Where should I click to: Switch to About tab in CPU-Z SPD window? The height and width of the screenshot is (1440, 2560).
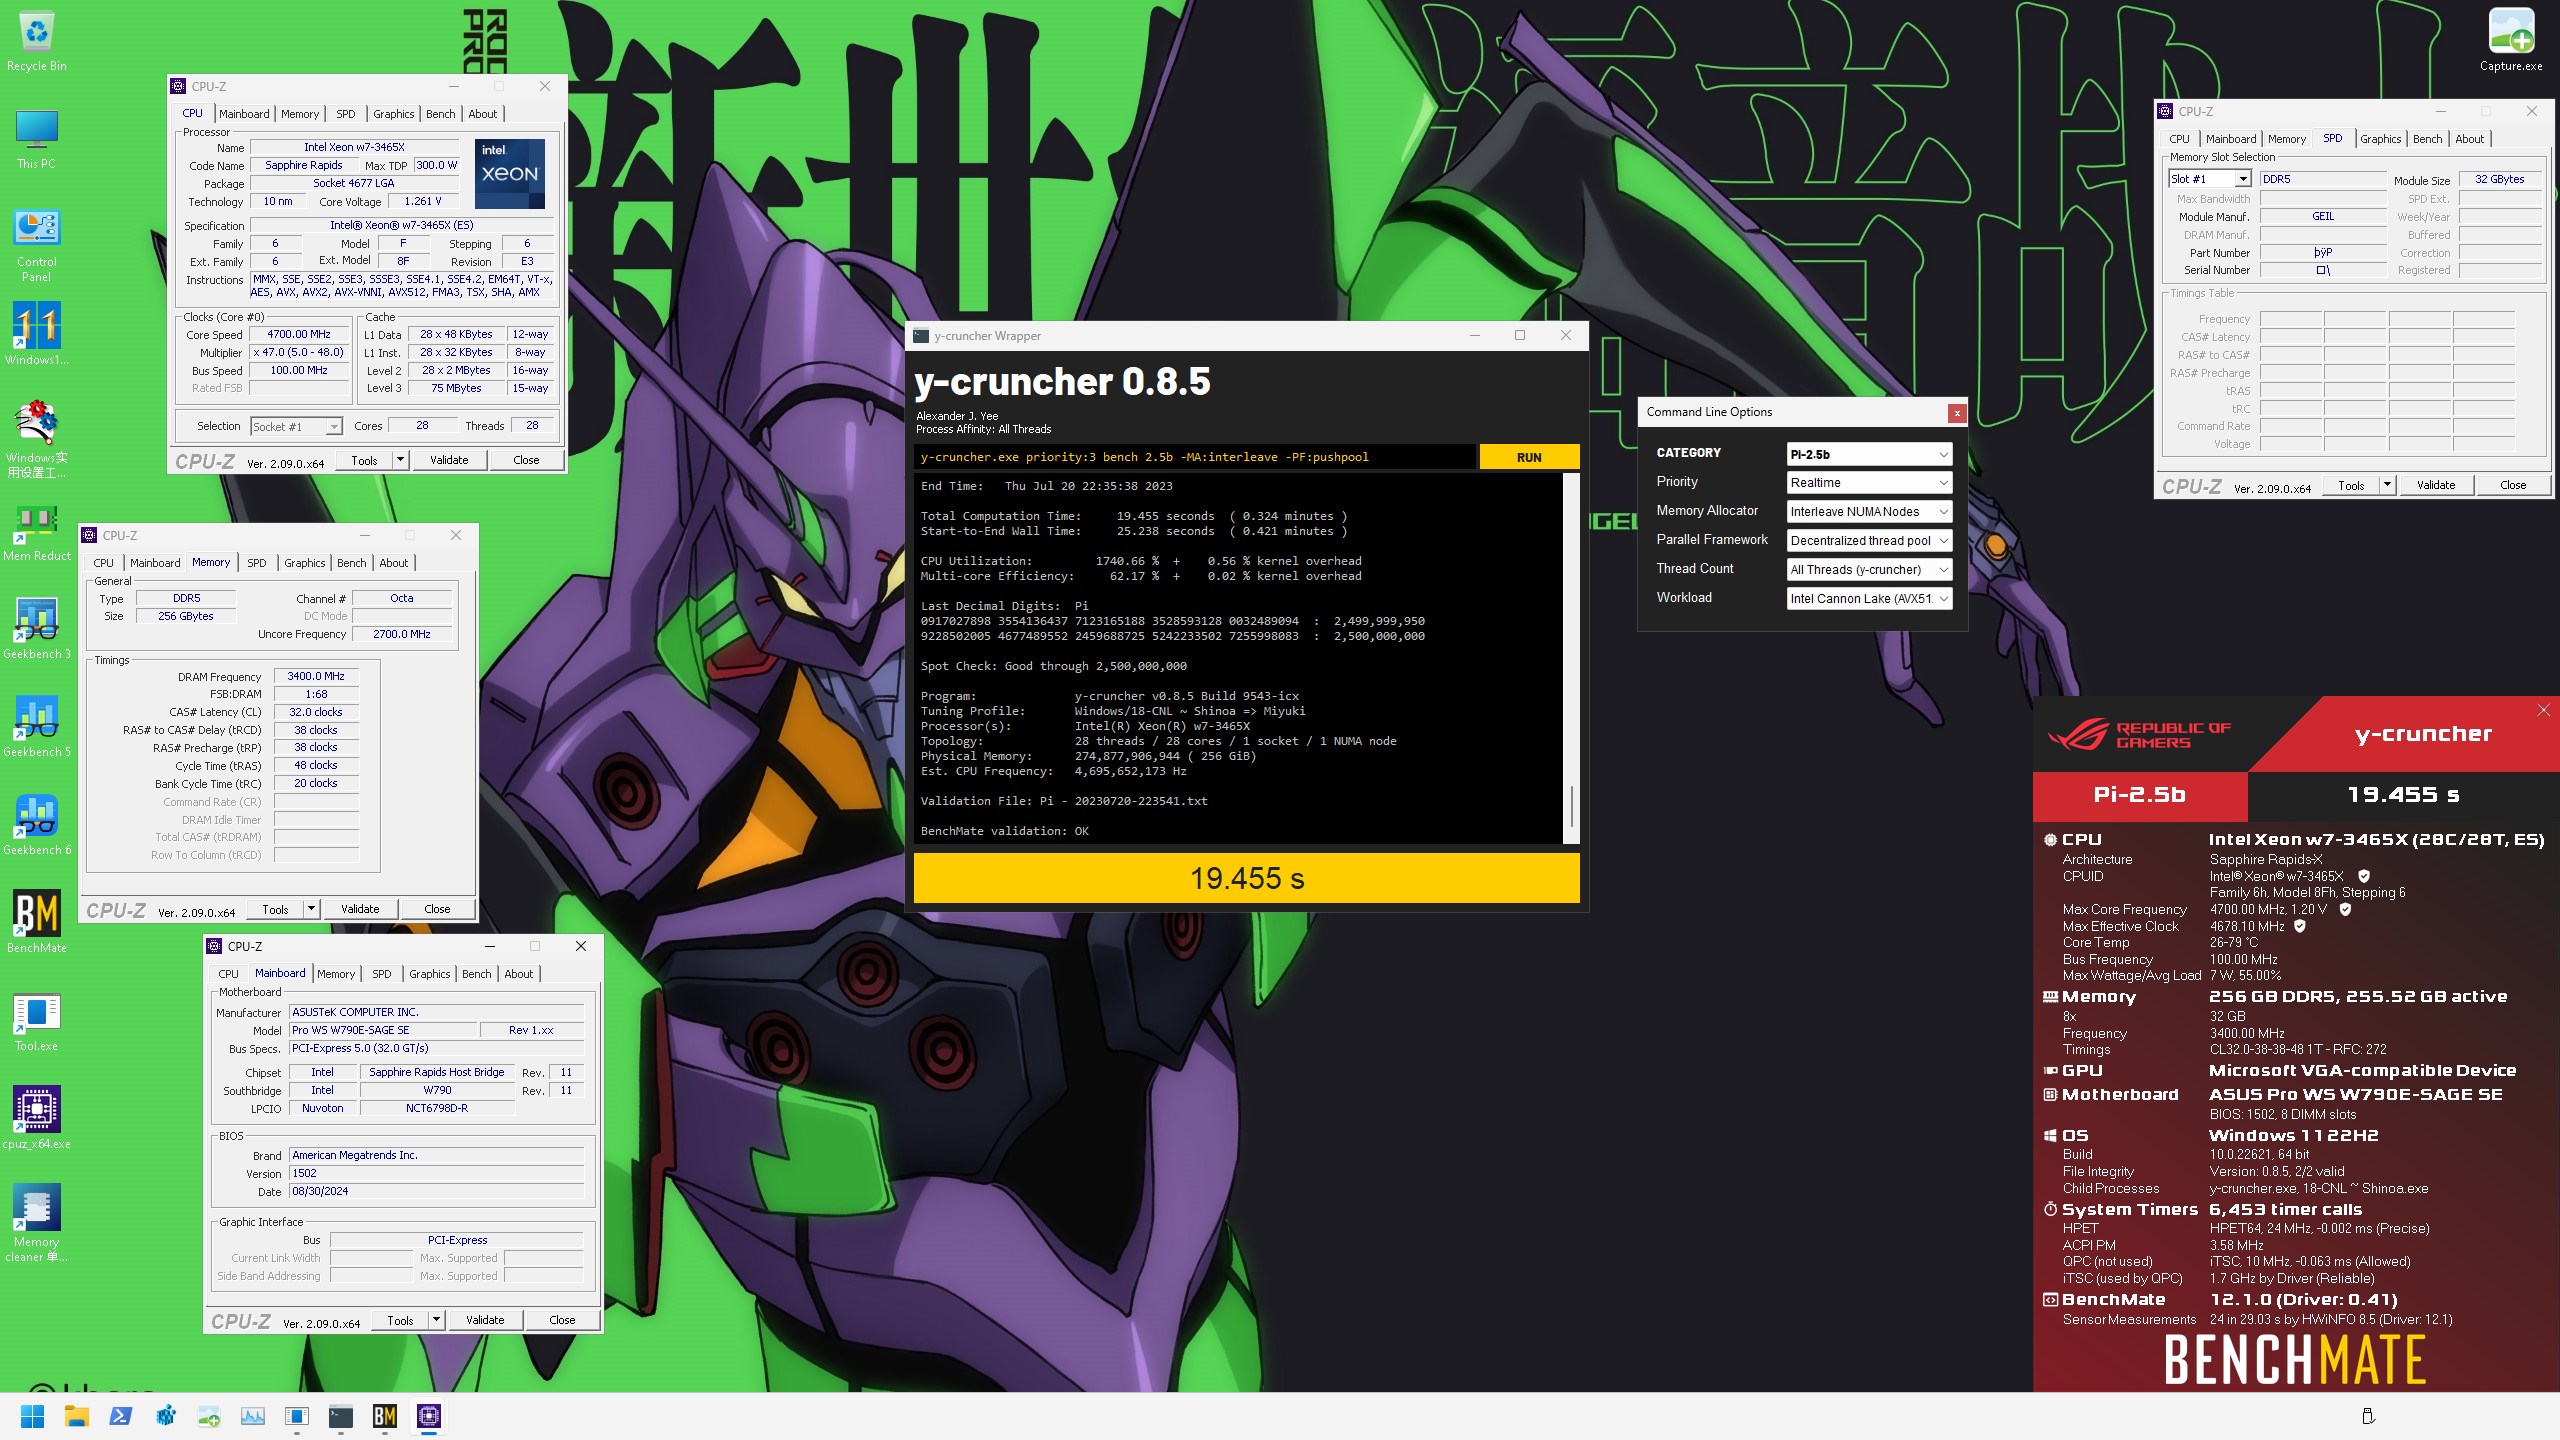pos(2469,139)
